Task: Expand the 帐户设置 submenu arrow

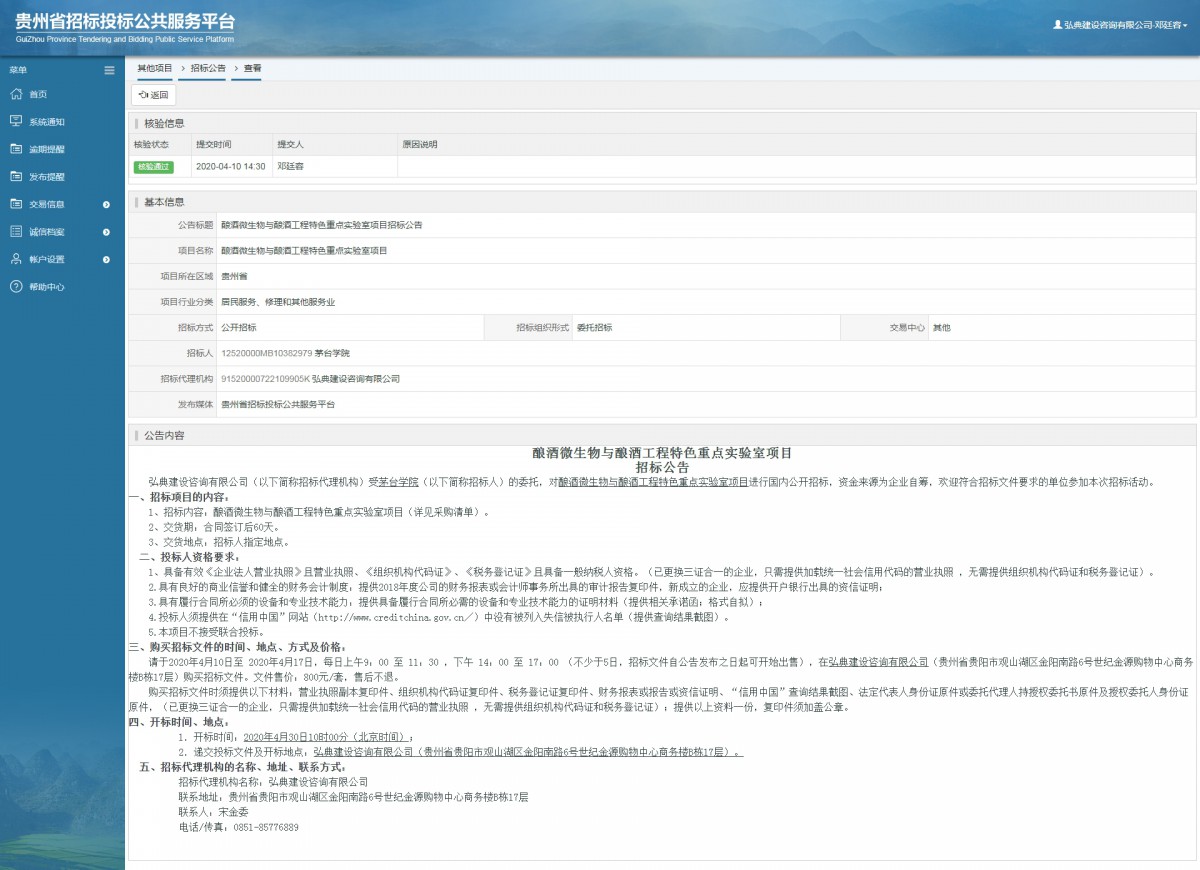Action: coord(106,259)
